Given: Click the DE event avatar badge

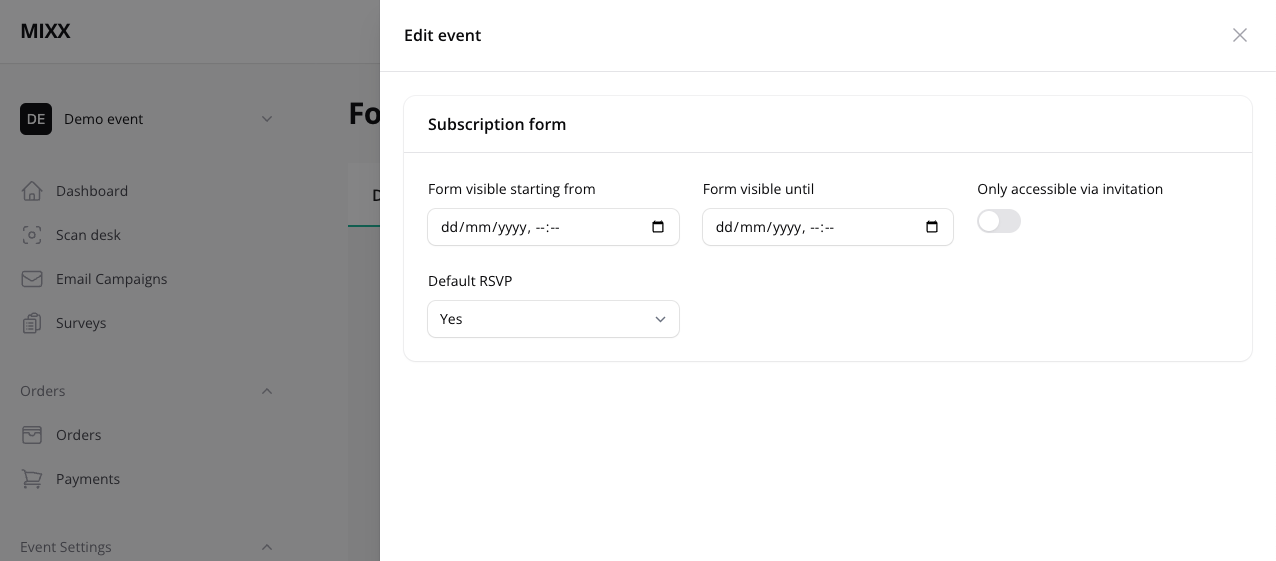Looking at the screenshot, I should [36, 119].
